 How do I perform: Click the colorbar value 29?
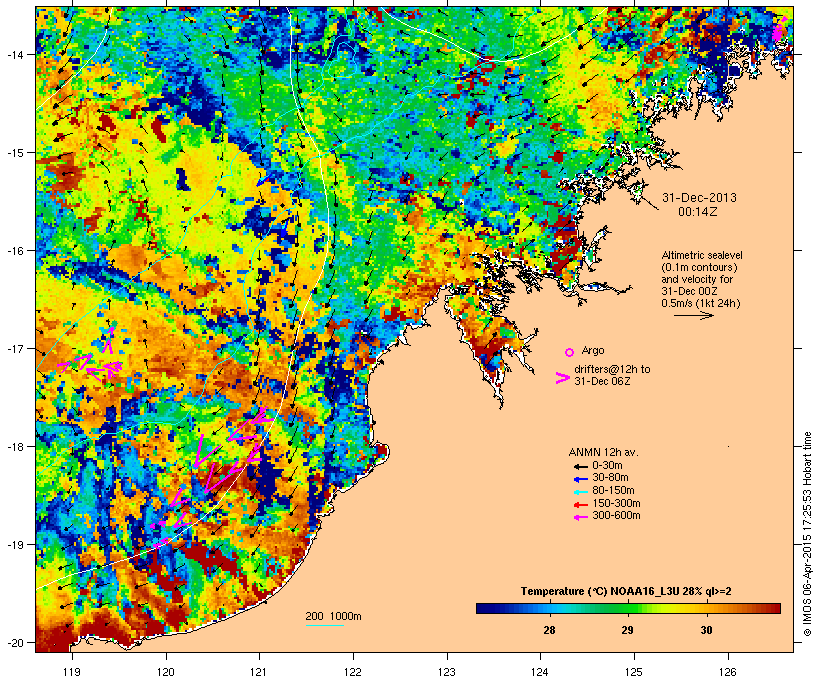click(x=628, y=630)
